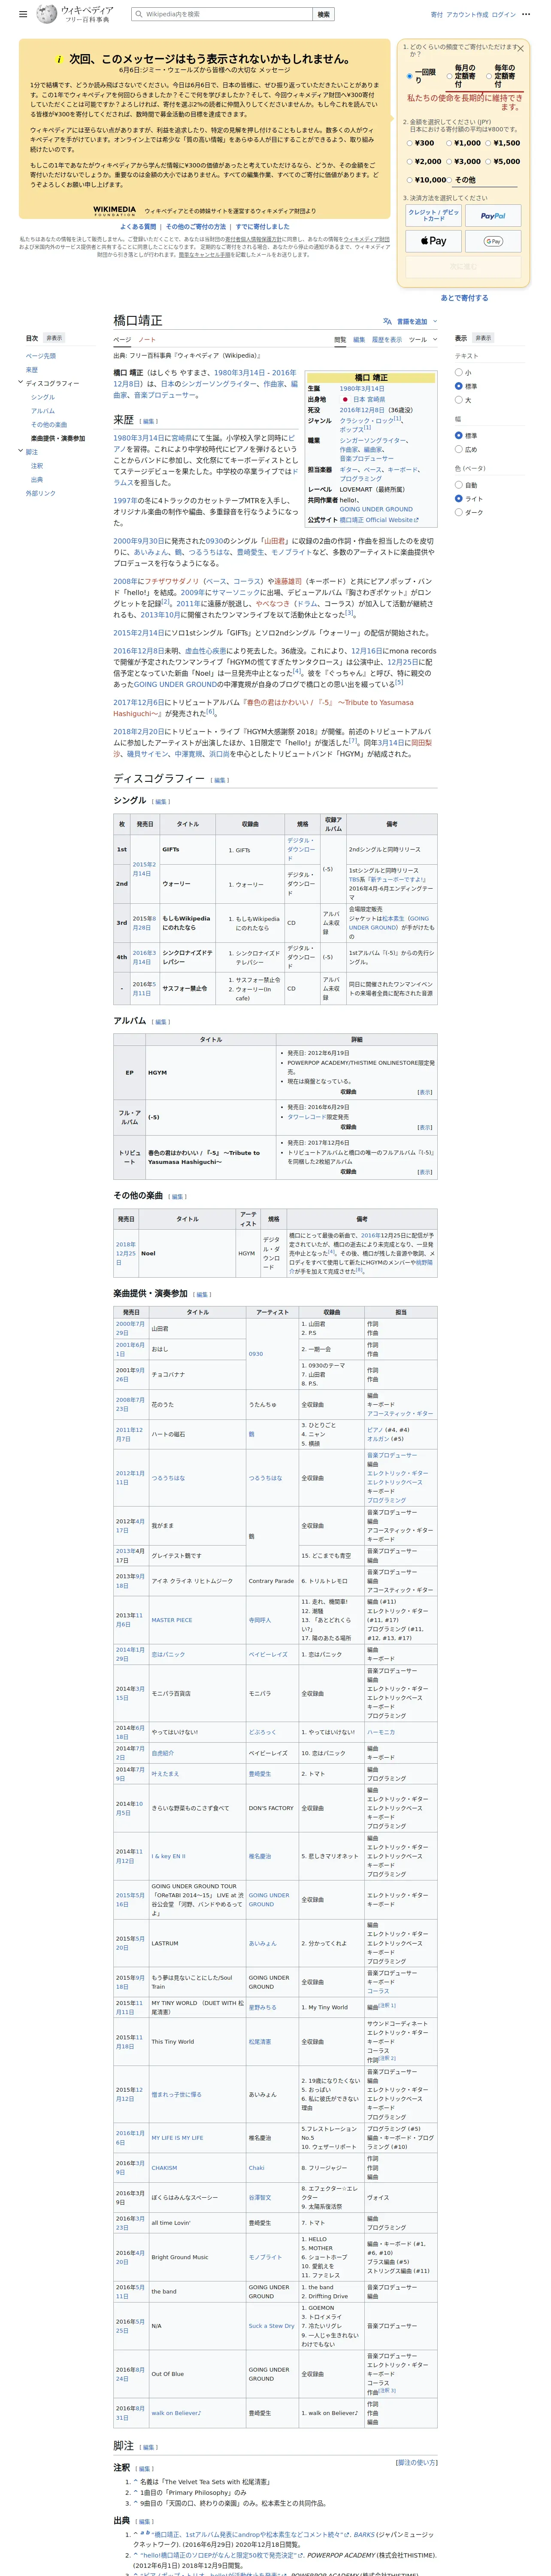This screenshot has height=2576, width=551.
Task: Click the language translate icon beside 言語を追加
Action: click(x=387, y=322)
